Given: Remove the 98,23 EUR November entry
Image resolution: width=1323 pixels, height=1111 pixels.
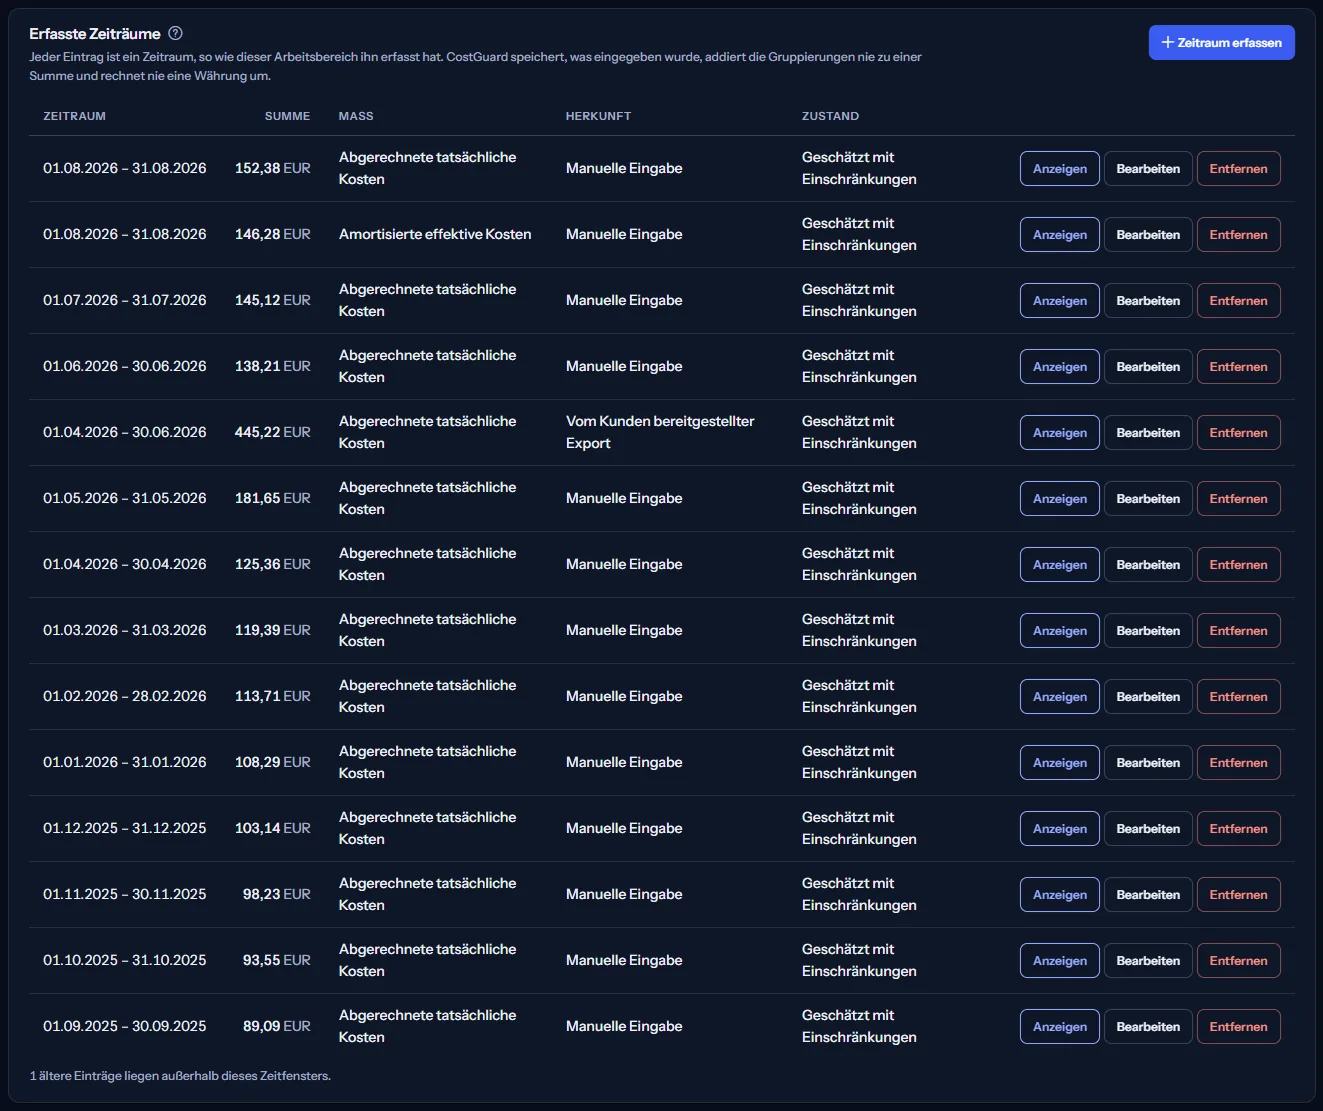Looking at the screenshot, I should point(1238,895).
